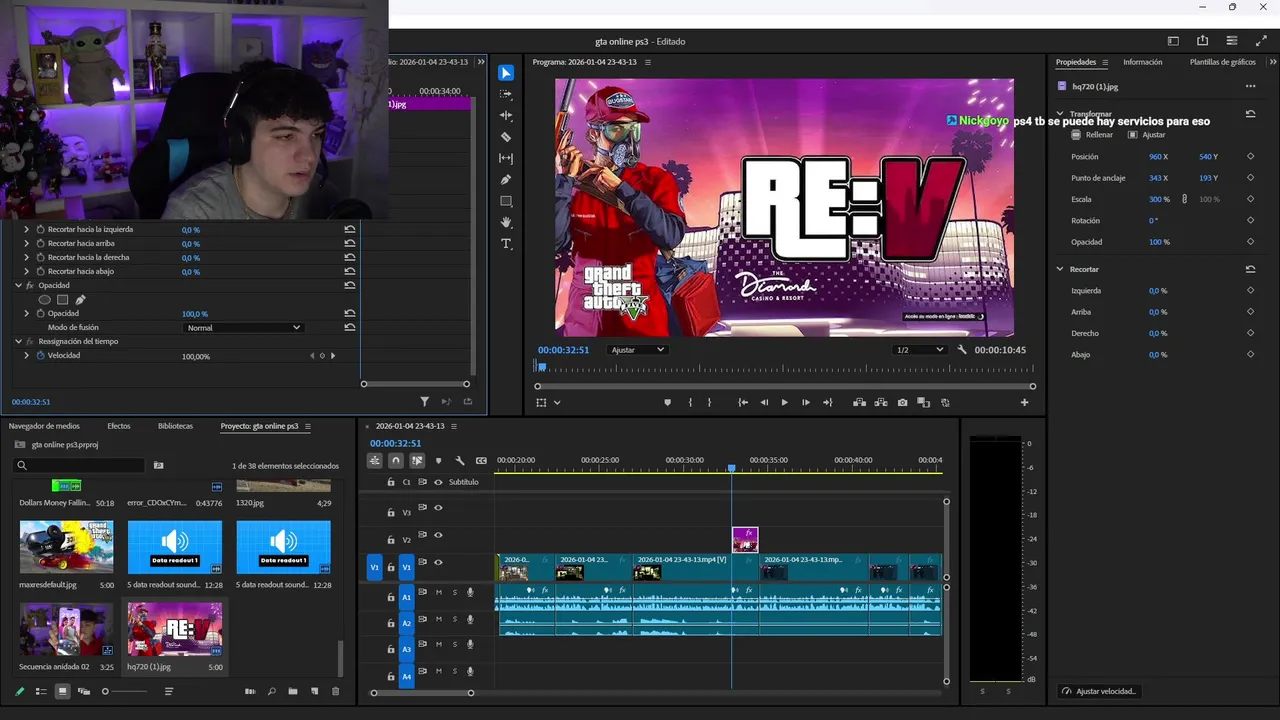Open the Bibliotecas tab

(x=175, y=426)
